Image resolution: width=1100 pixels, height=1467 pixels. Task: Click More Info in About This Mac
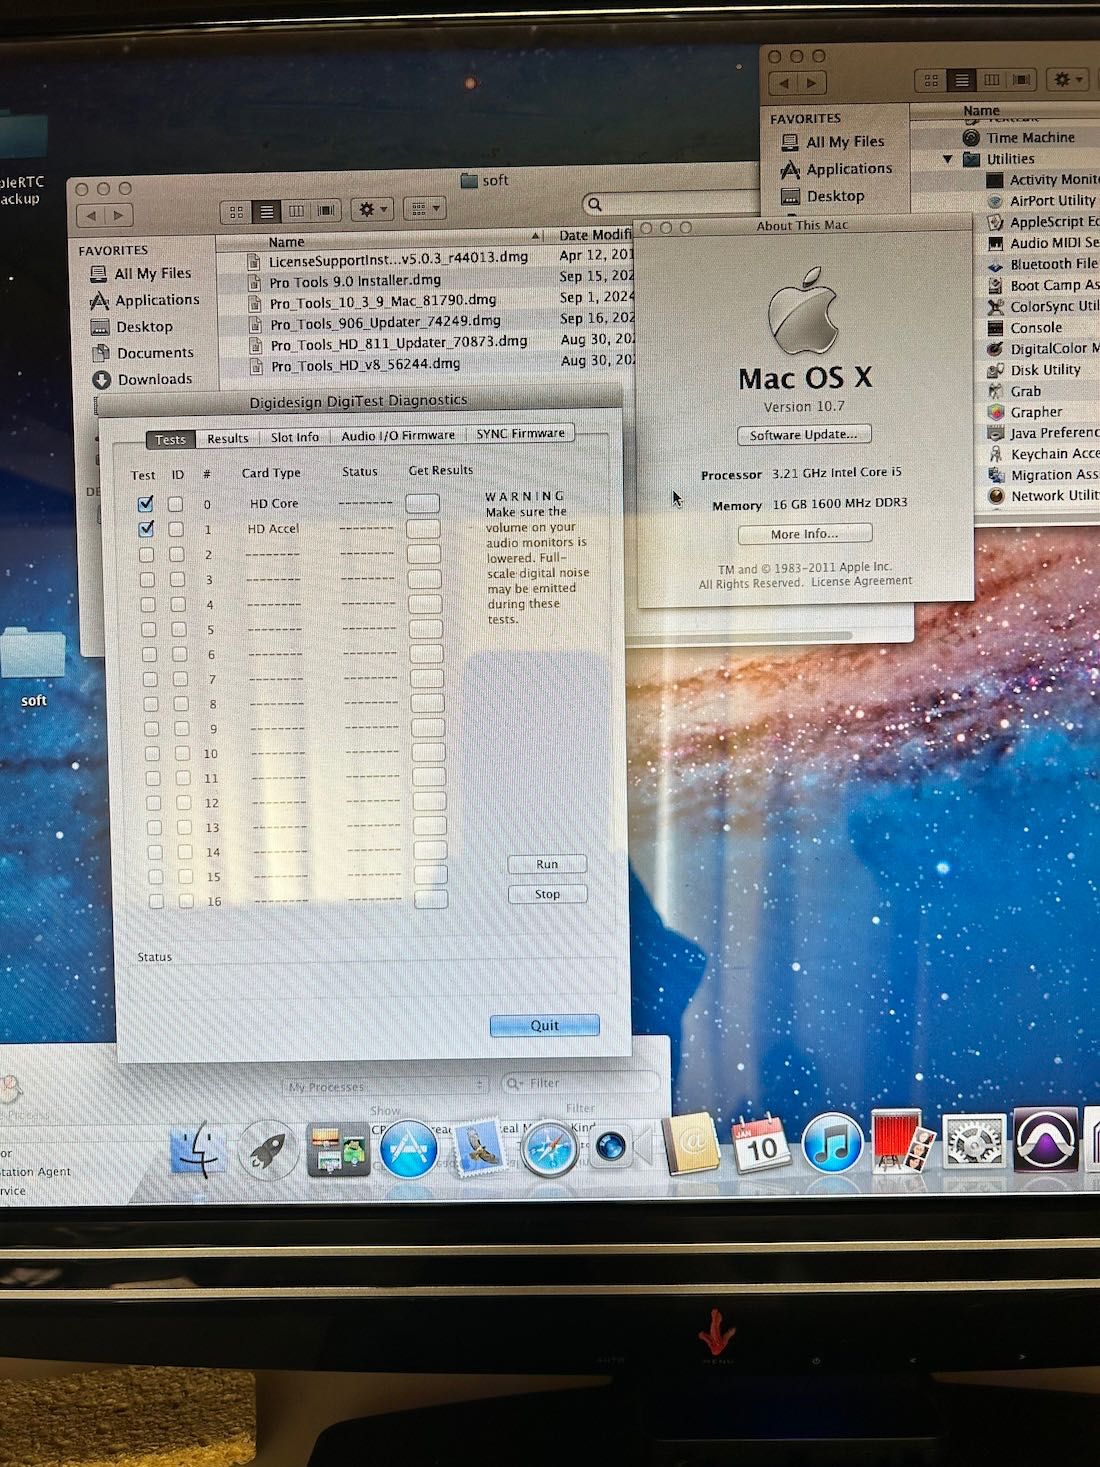[804, 534]
